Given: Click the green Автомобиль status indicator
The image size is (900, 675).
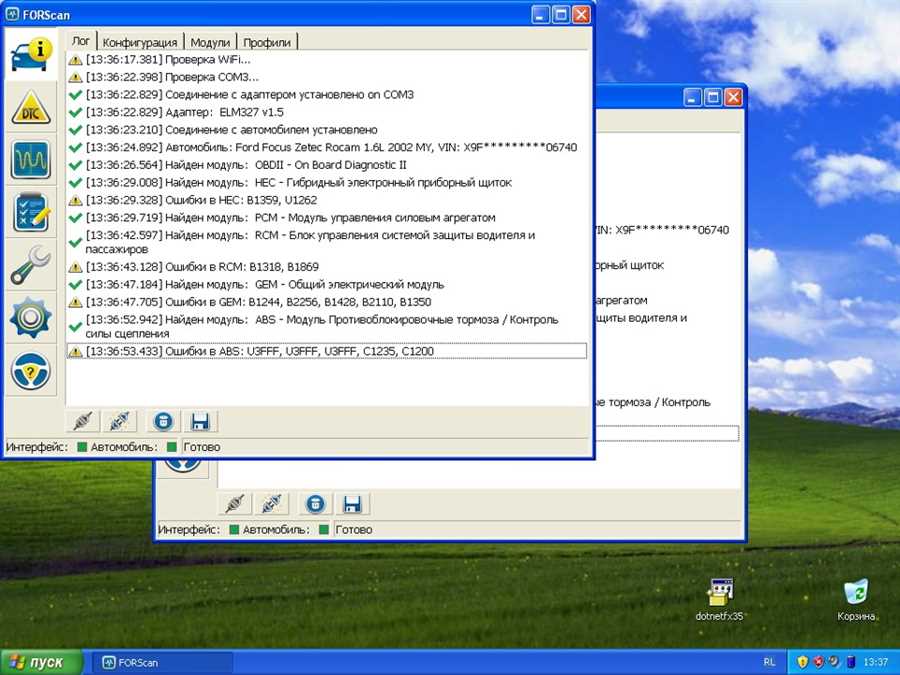Looking at the screenshot, I should (x=172, y=447).
